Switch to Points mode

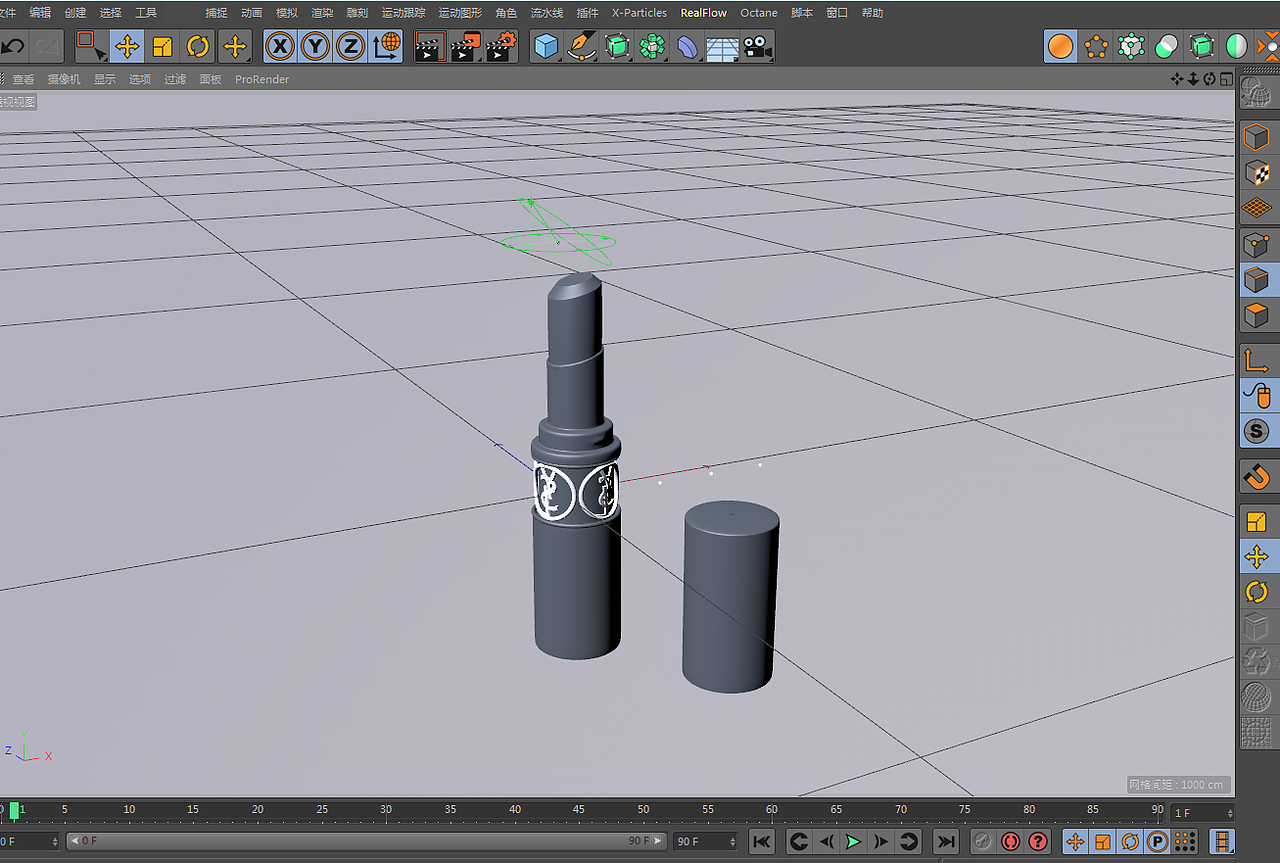(x=1256, y=244)
